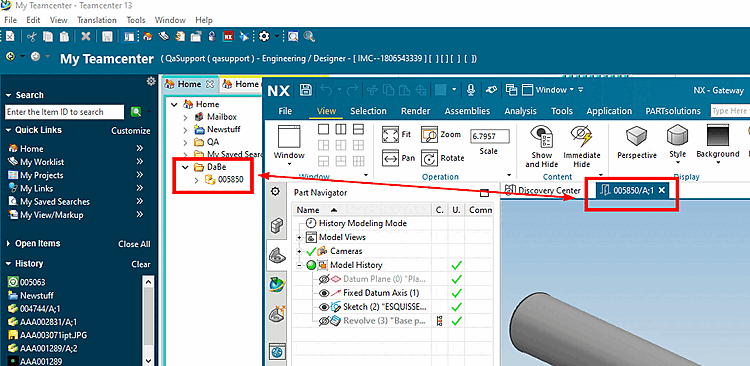Toggle visibility of Fixed Datum Axis (1)
Screen dimensions: 750x366
click(x=324, y=293)
